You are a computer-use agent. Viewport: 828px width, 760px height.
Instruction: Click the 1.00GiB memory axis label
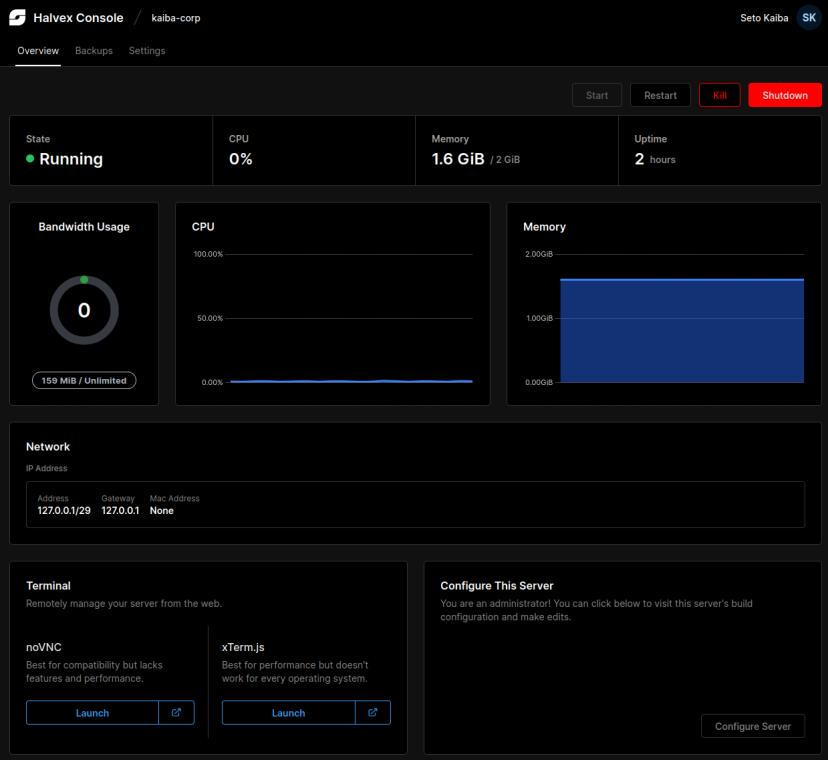(x=540, y=318)
